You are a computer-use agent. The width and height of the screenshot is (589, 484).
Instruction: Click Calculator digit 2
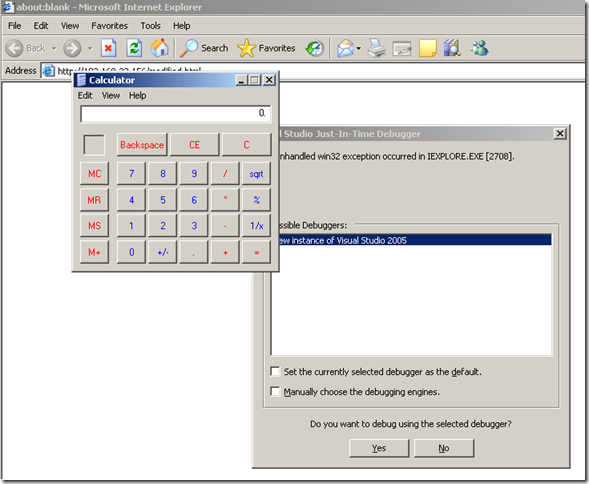point(163,225)
